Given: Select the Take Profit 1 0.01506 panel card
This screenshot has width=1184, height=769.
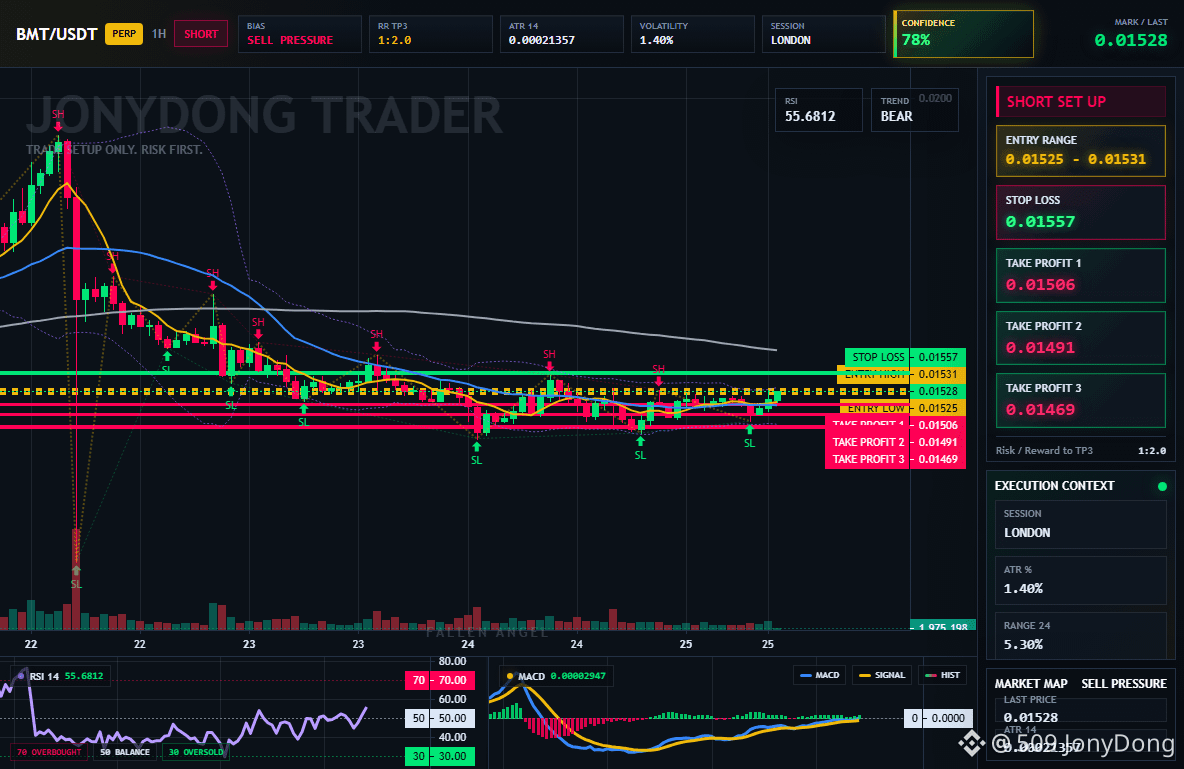Looking at the screenshot, I should (1081, 275).
